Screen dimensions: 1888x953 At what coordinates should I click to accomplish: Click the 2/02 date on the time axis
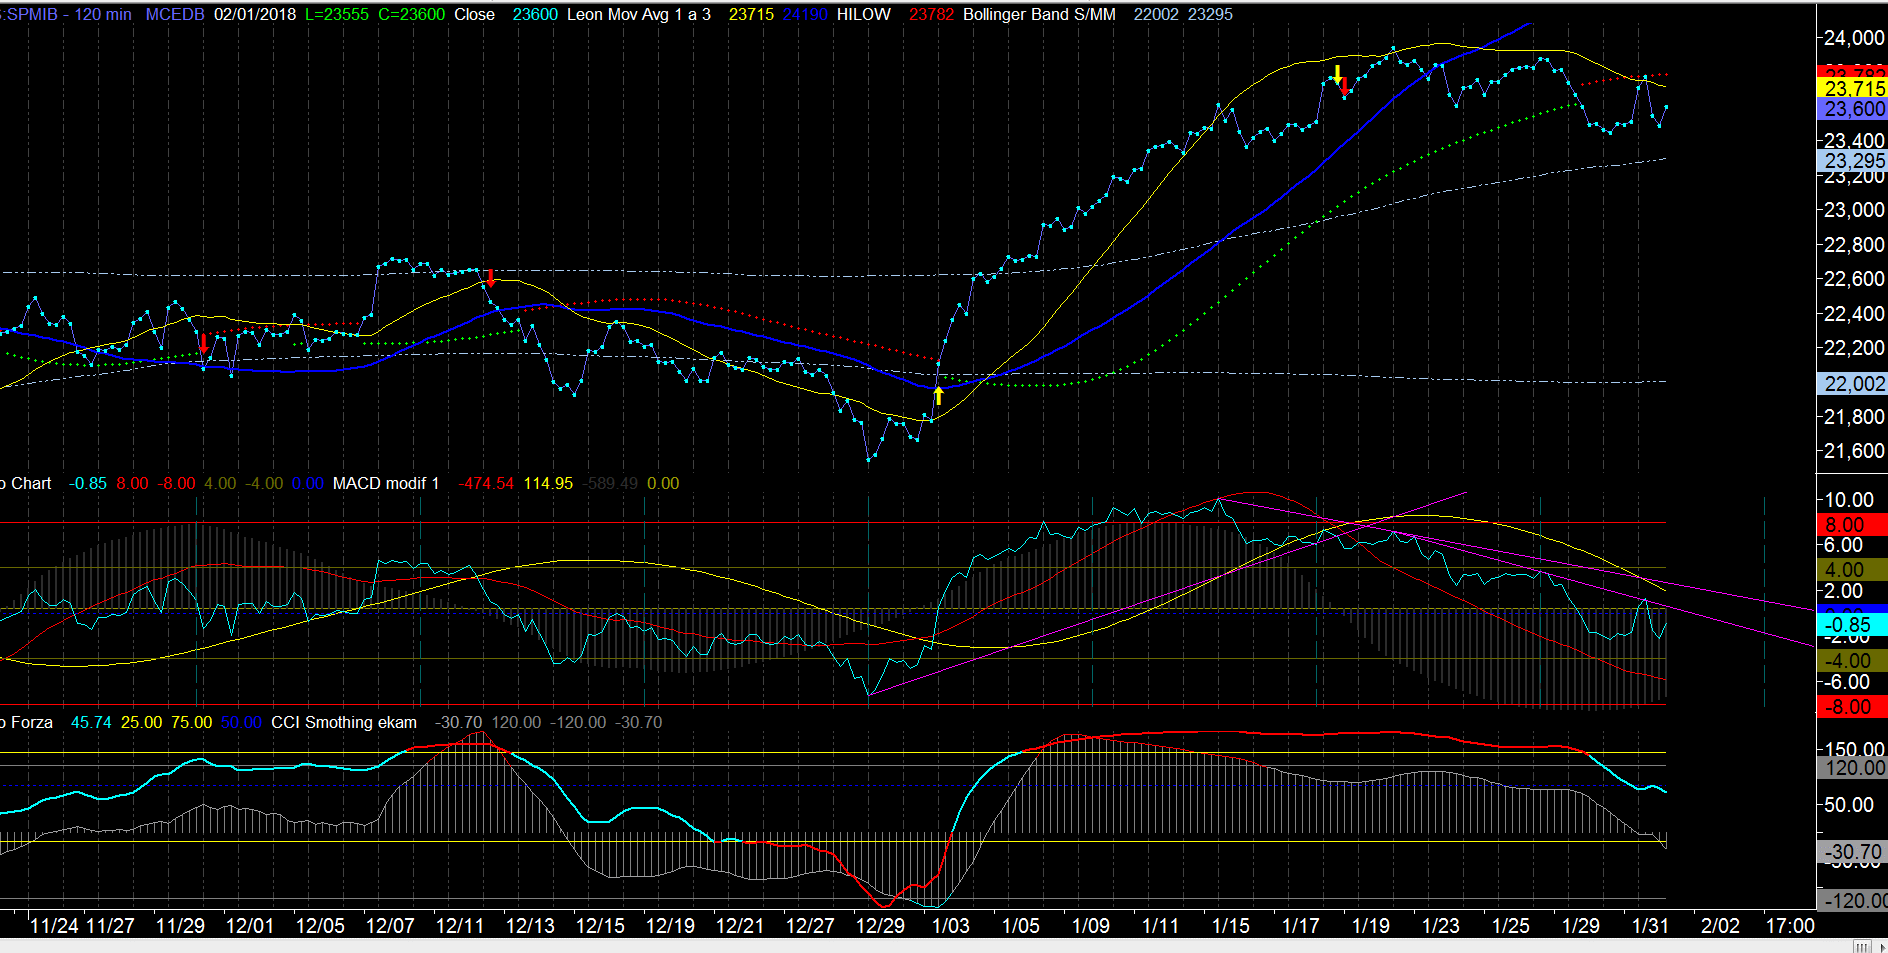click(x=1721, y=925)
